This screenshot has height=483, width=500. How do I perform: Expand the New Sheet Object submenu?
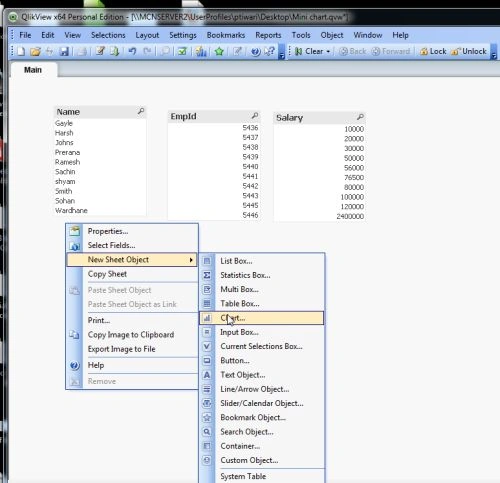[x=132, y=260]
